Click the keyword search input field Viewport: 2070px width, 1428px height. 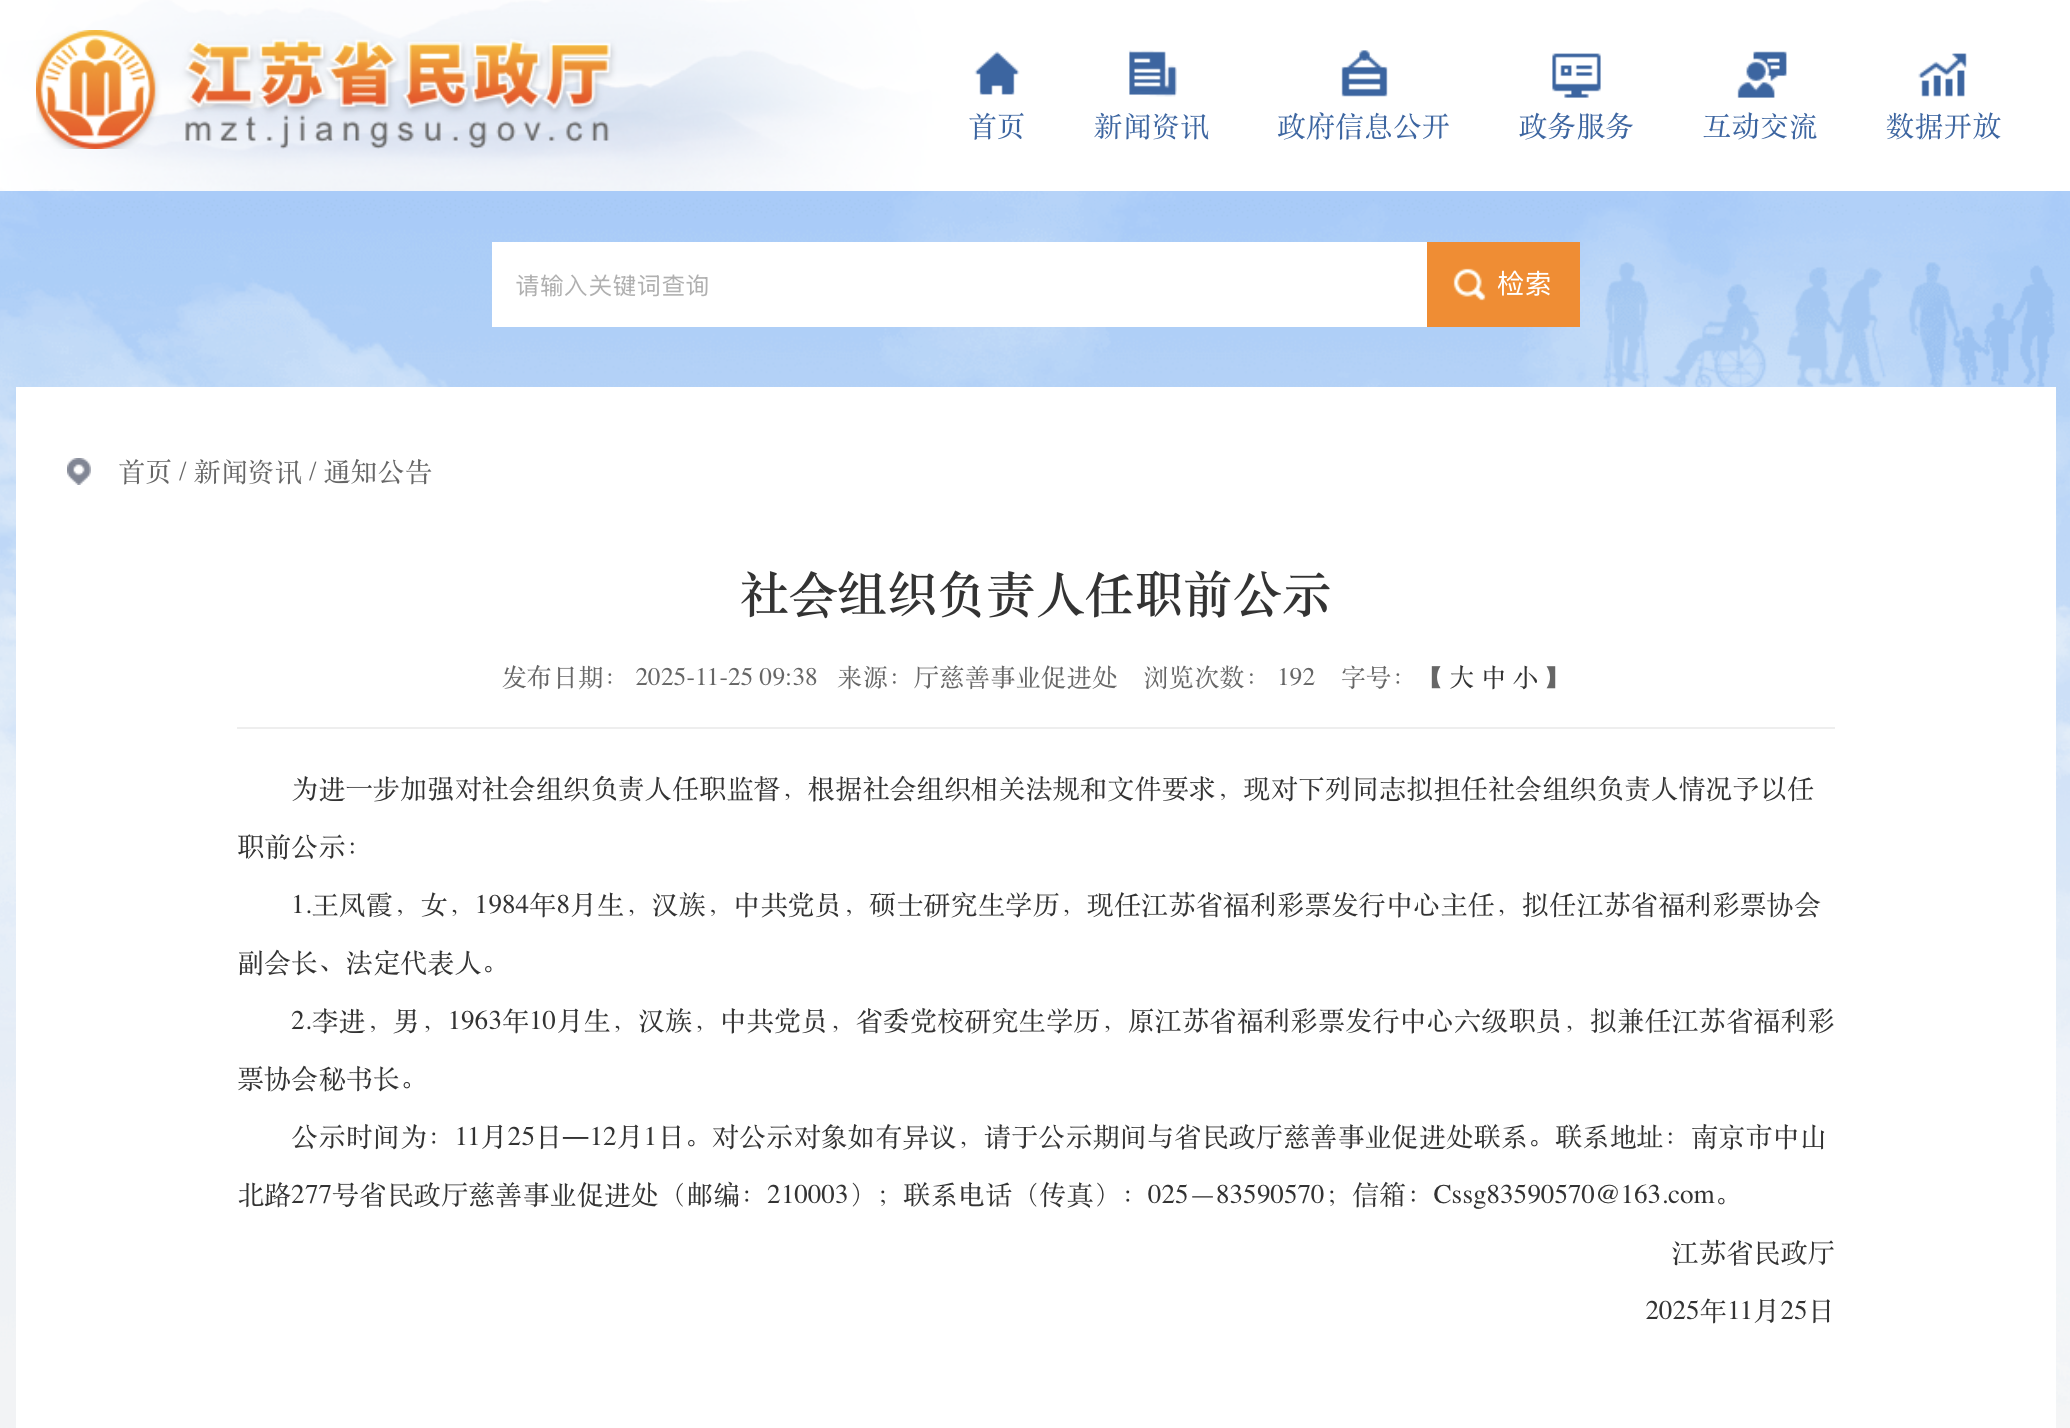[x=958, y=285]
